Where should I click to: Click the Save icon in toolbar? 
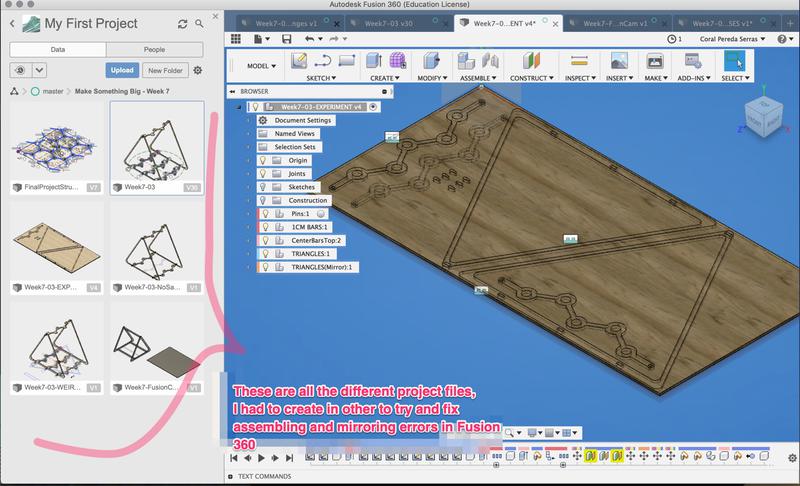click(287, 39)
